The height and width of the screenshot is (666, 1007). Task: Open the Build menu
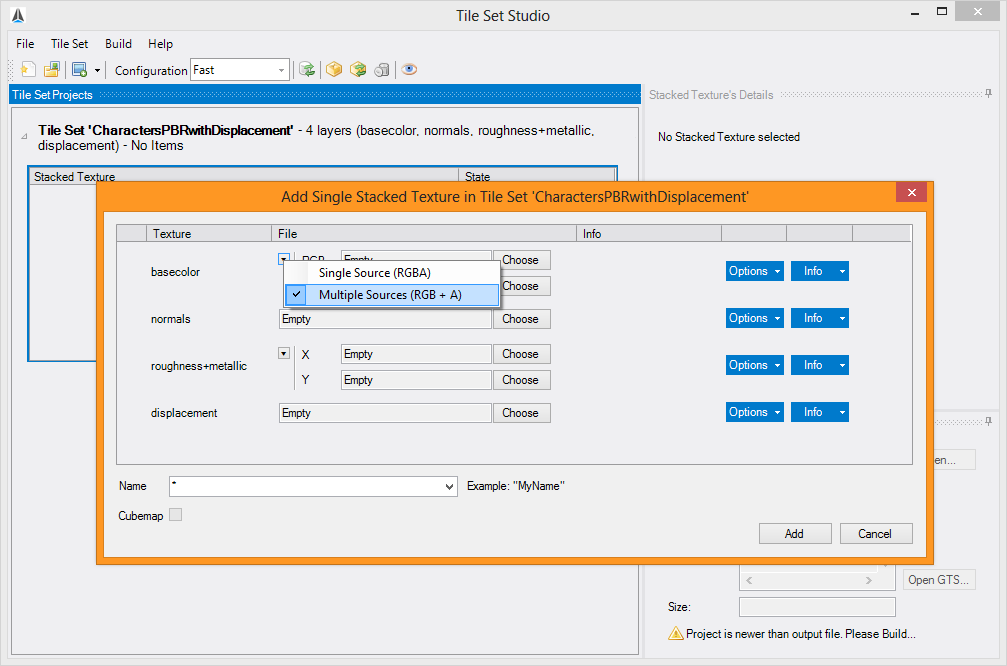tap(118, 44)
